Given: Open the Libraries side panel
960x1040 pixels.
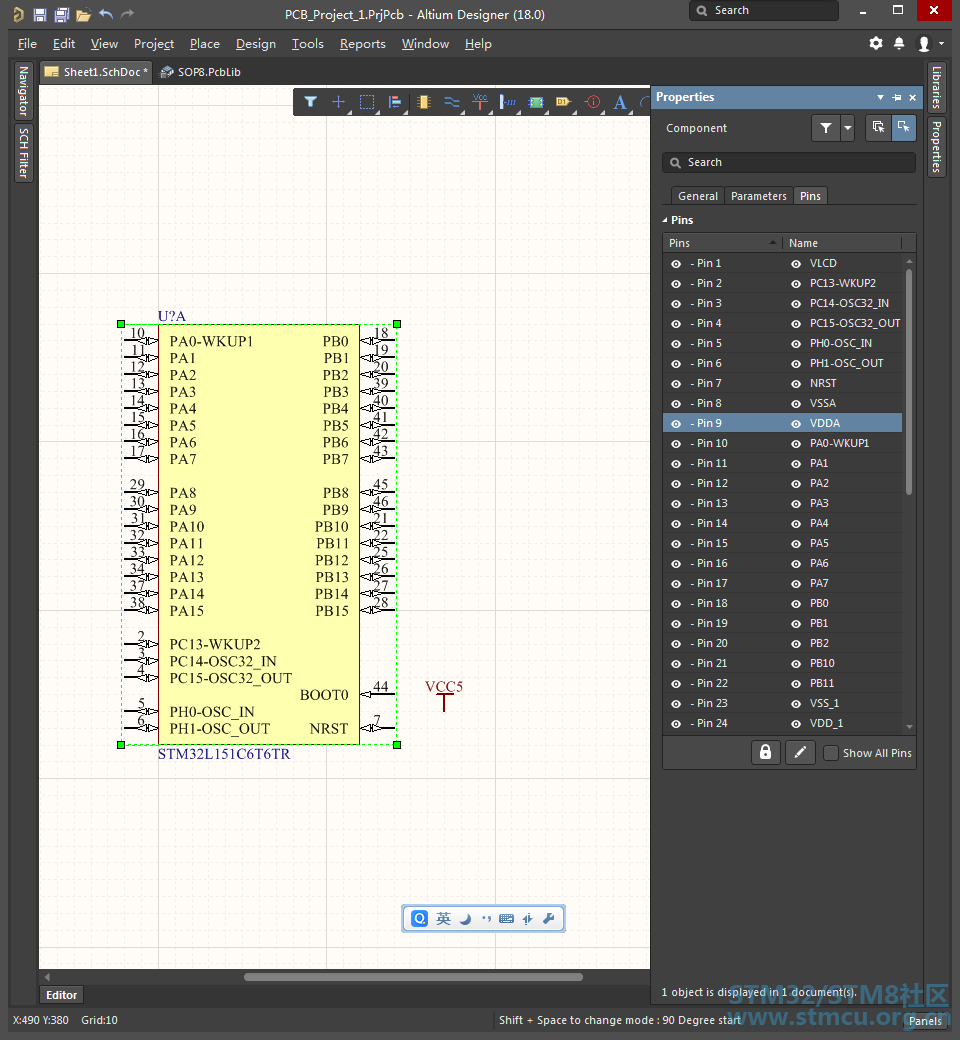Looking at the screenshot, I should (x=936, y=87).
